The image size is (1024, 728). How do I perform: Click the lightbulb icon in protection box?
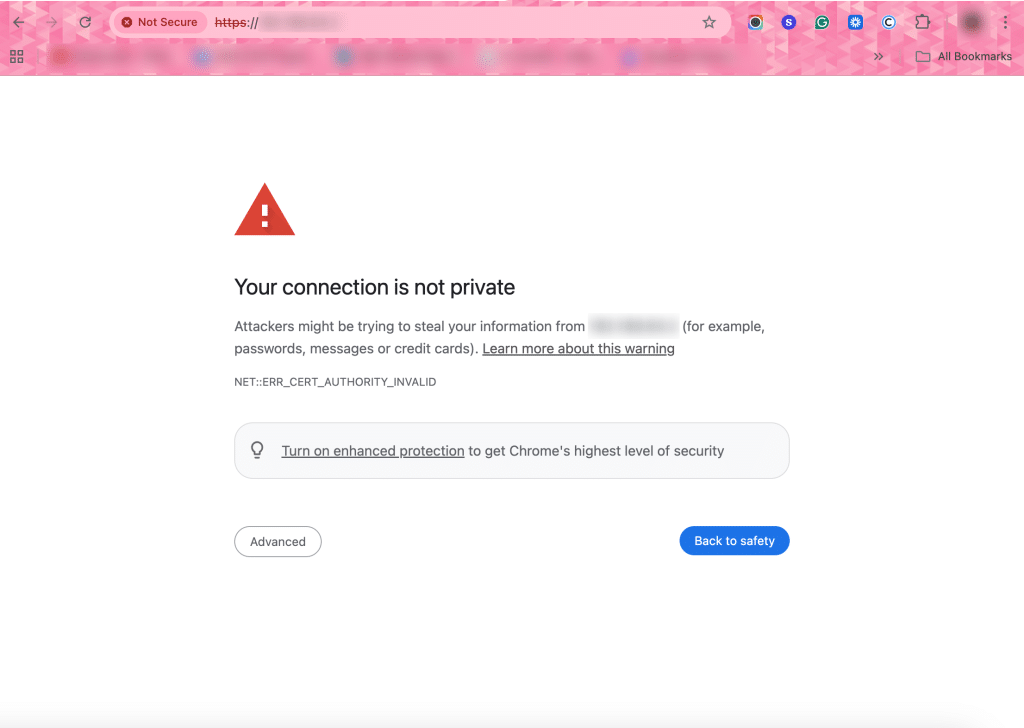coord(257,450)
